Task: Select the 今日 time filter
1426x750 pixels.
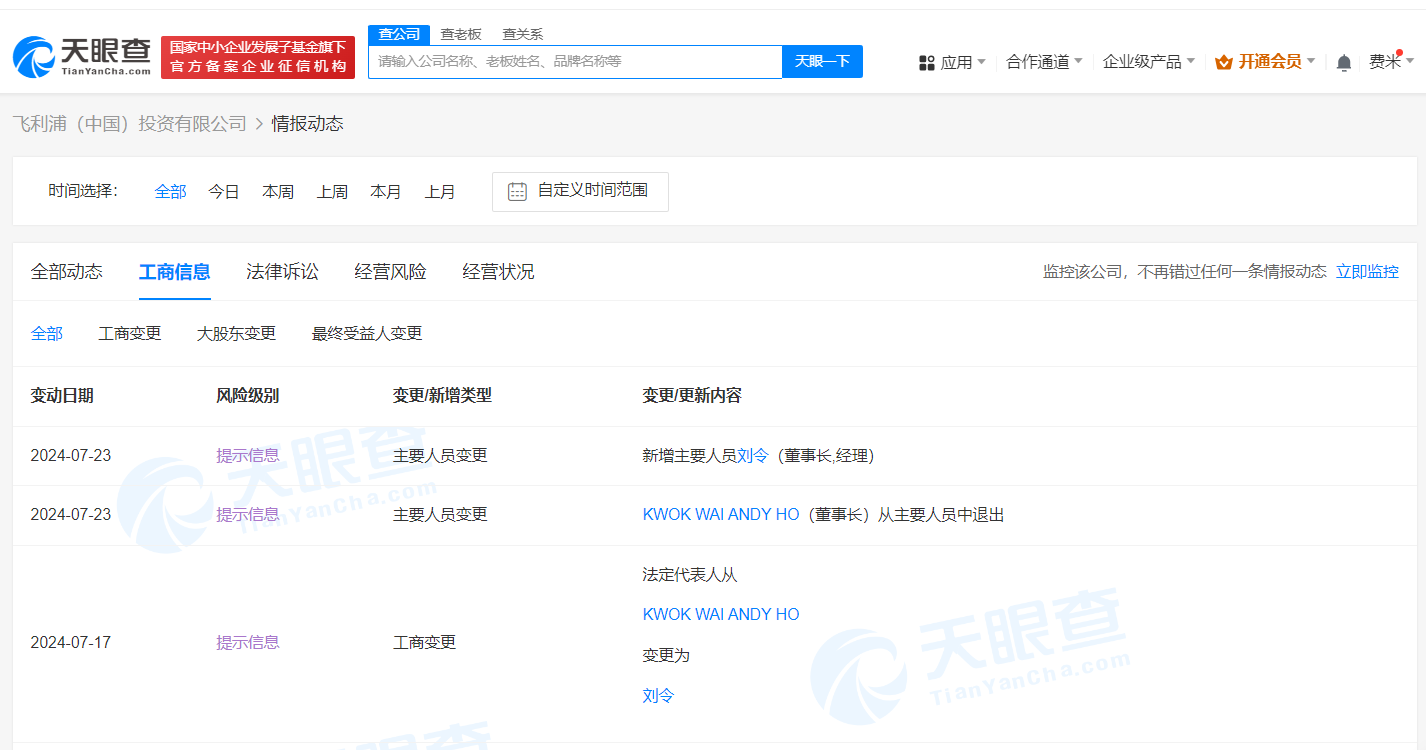Action: point(224,191)
